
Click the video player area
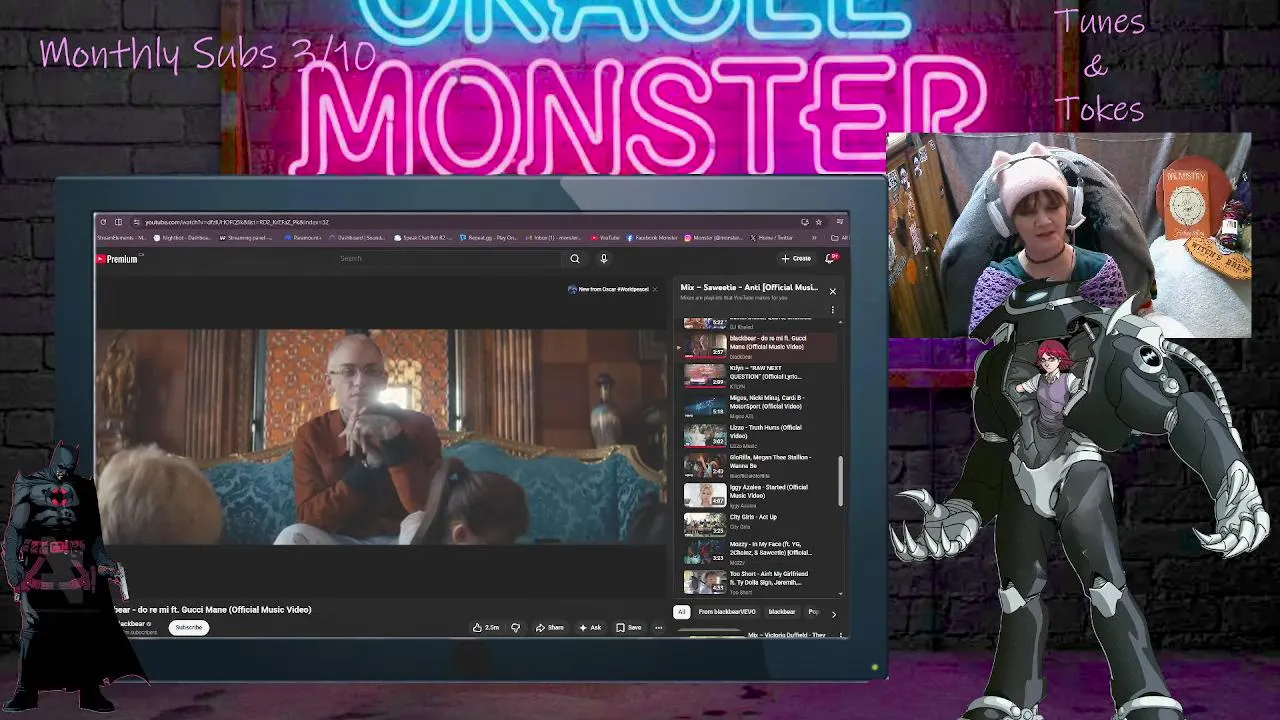383,437
